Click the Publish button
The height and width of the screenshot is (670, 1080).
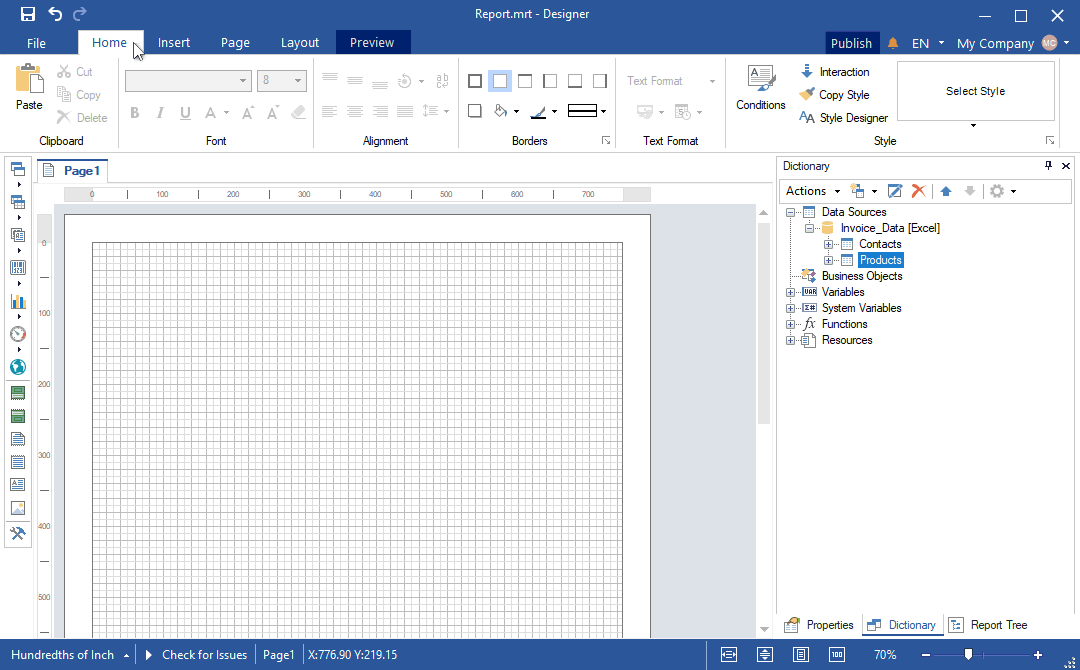click(x=851, y=43)
